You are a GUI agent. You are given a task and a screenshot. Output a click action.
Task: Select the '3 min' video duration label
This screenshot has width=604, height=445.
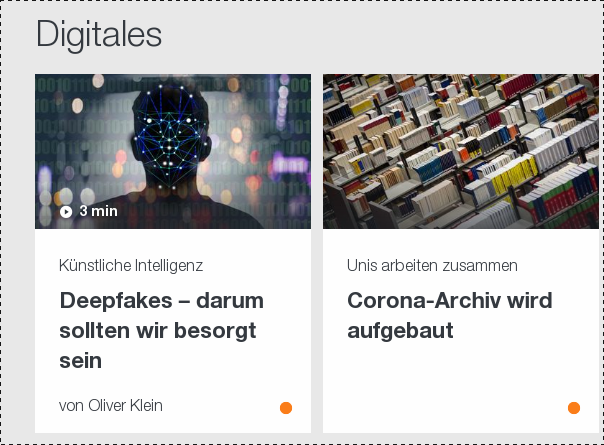(x=98, y=211)
